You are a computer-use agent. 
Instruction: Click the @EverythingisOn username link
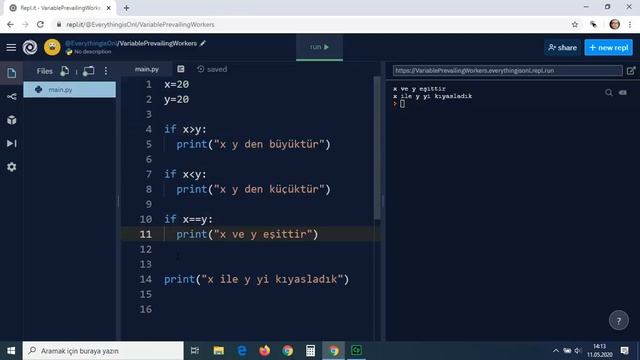[x=91, y=43]
